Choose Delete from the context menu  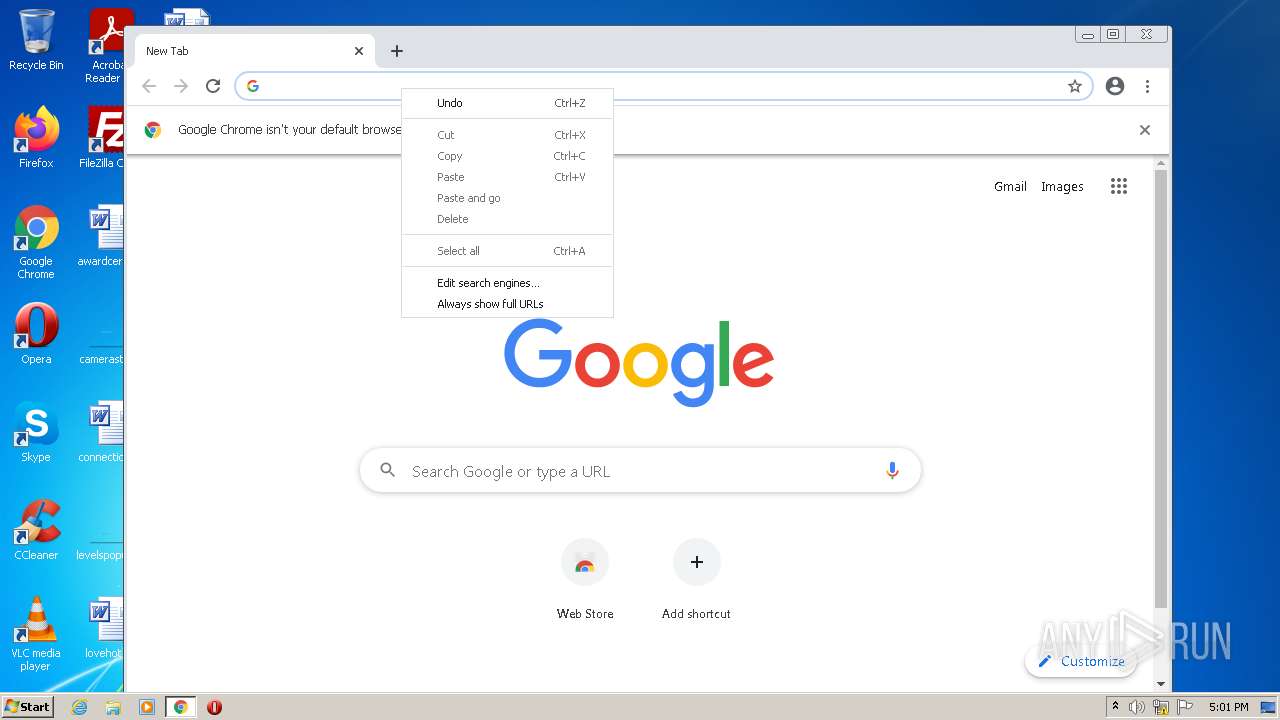tap(507, 219)
